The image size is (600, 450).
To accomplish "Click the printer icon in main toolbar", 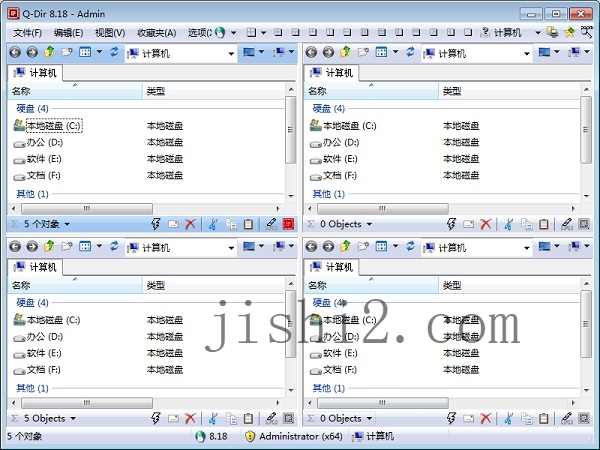I will click(x=552, y=33).
